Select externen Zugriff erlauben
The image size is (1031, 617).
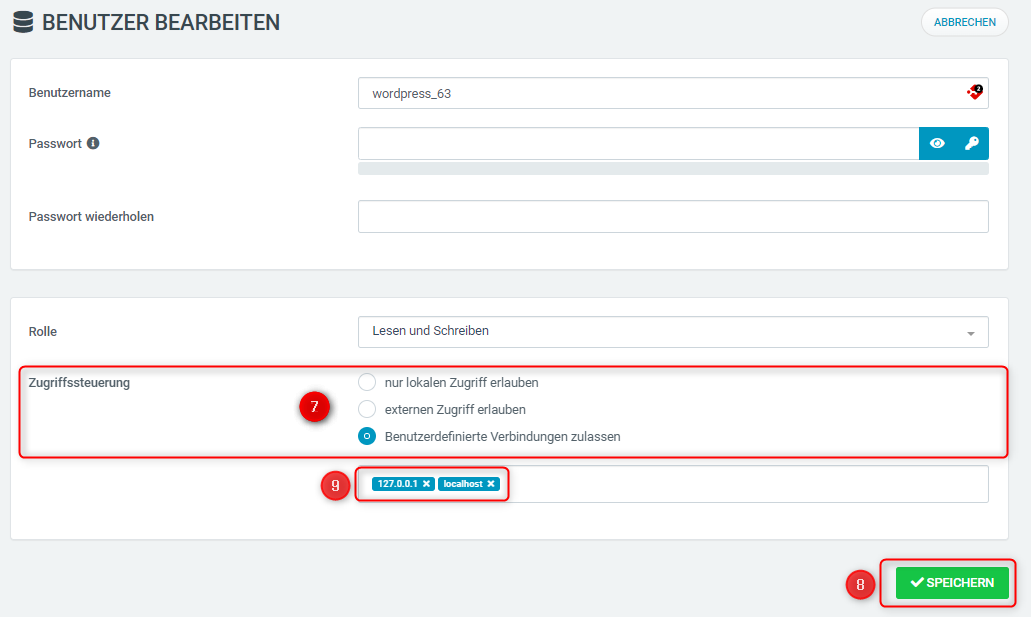[367, 409]
